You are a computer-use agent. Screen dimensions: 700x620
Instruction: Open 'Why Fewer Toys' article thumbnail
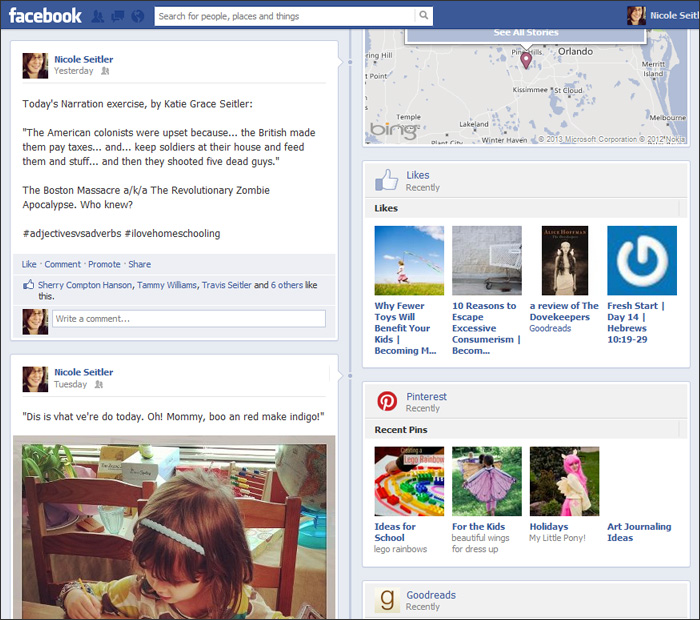click(x=409, y=261)
